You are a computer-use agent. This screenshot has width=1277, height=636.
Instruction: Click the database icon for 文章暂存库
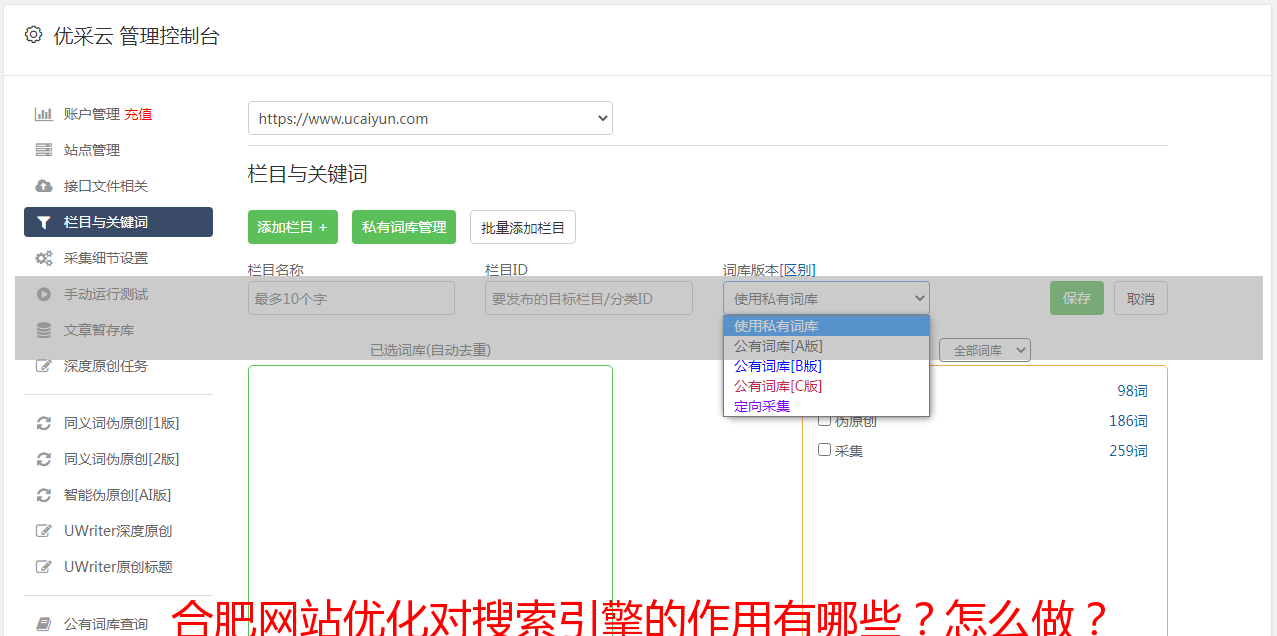[x=44, y=330]
